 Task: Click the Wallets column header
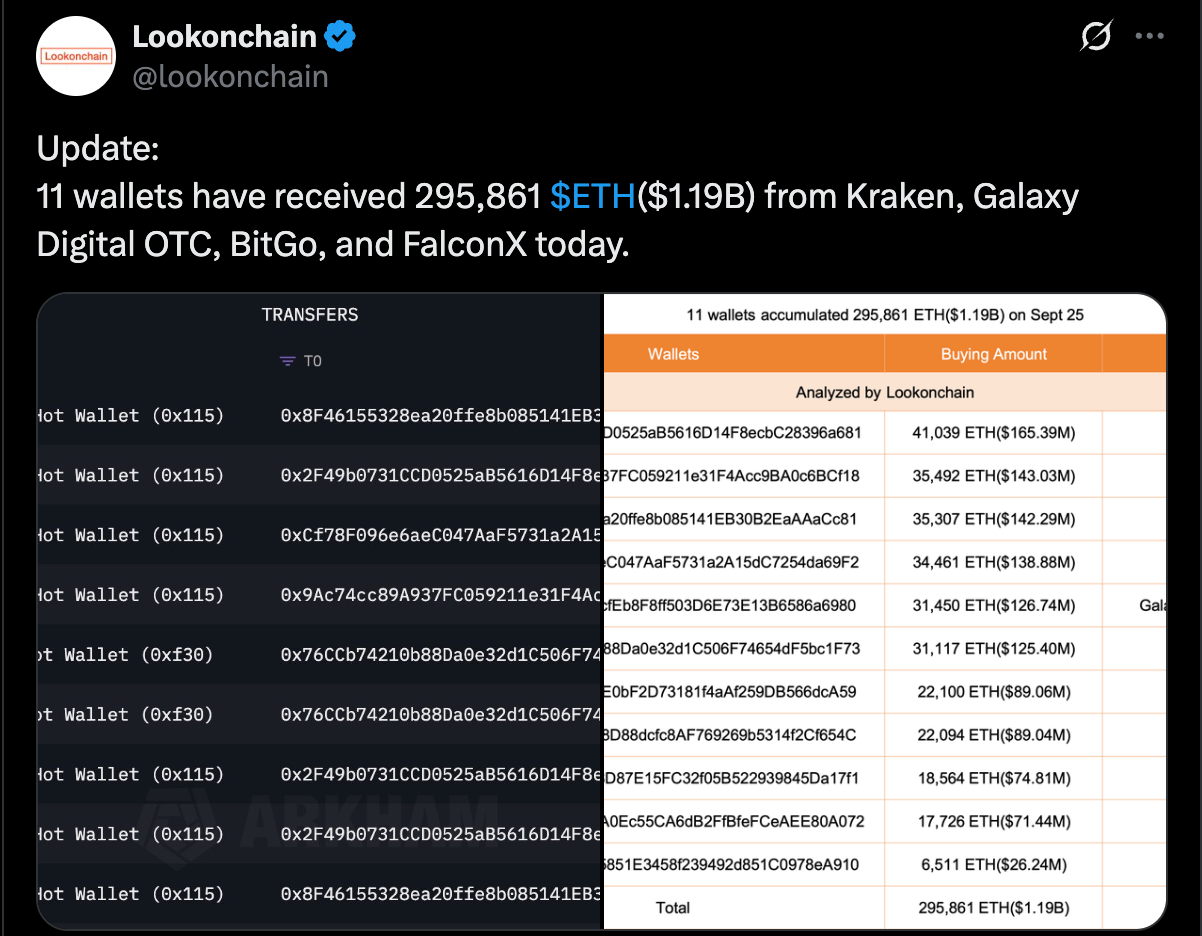673,354
